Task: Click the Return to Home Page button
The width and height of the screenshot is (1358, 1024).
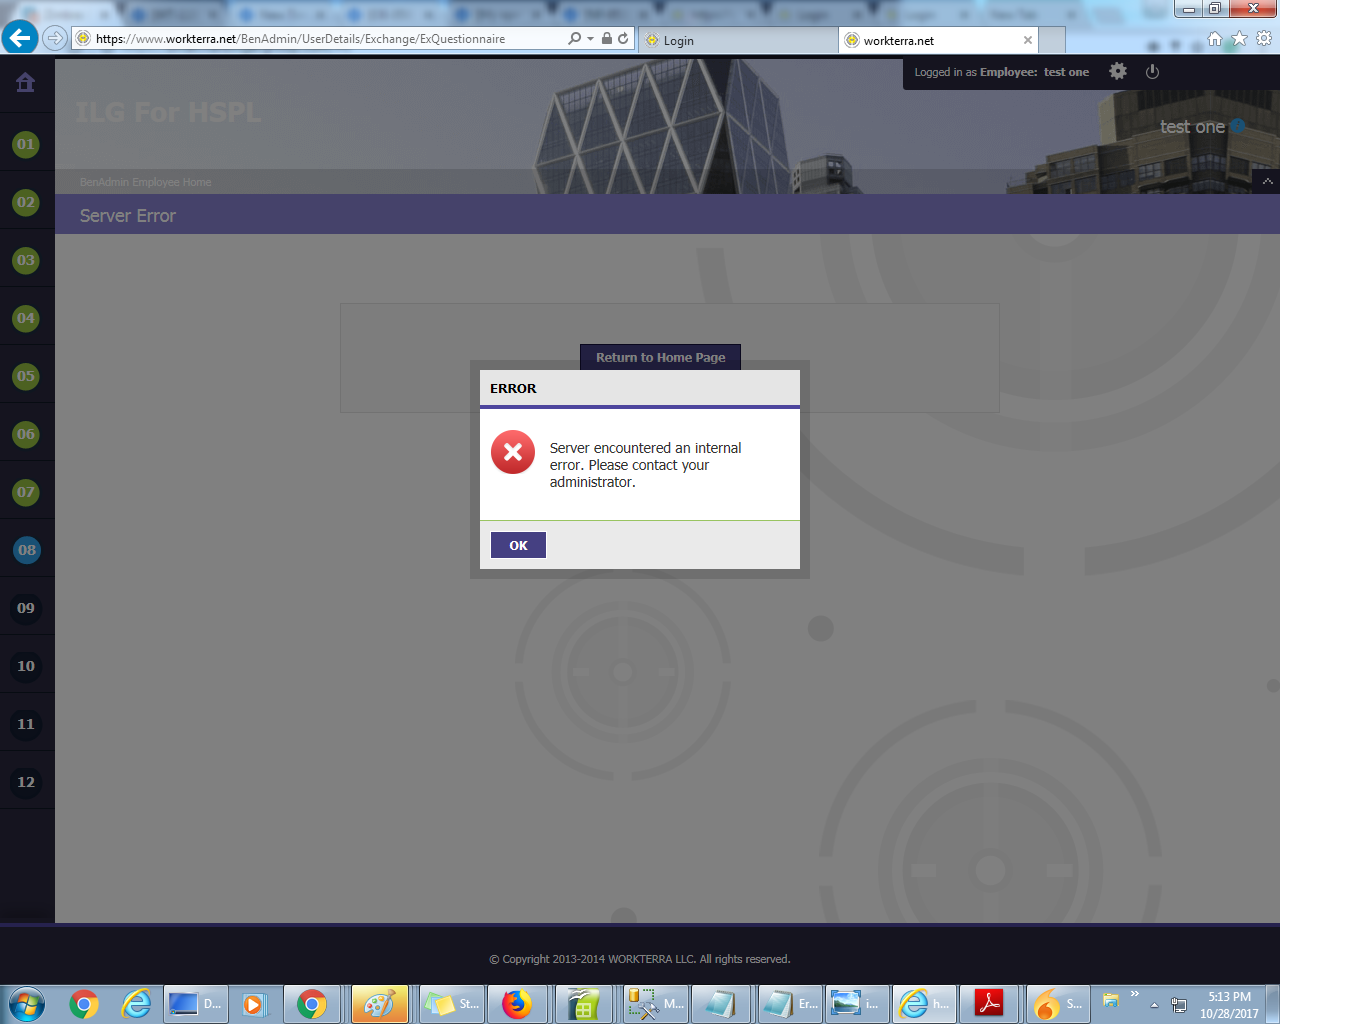Action: click(x=660, y=357)
